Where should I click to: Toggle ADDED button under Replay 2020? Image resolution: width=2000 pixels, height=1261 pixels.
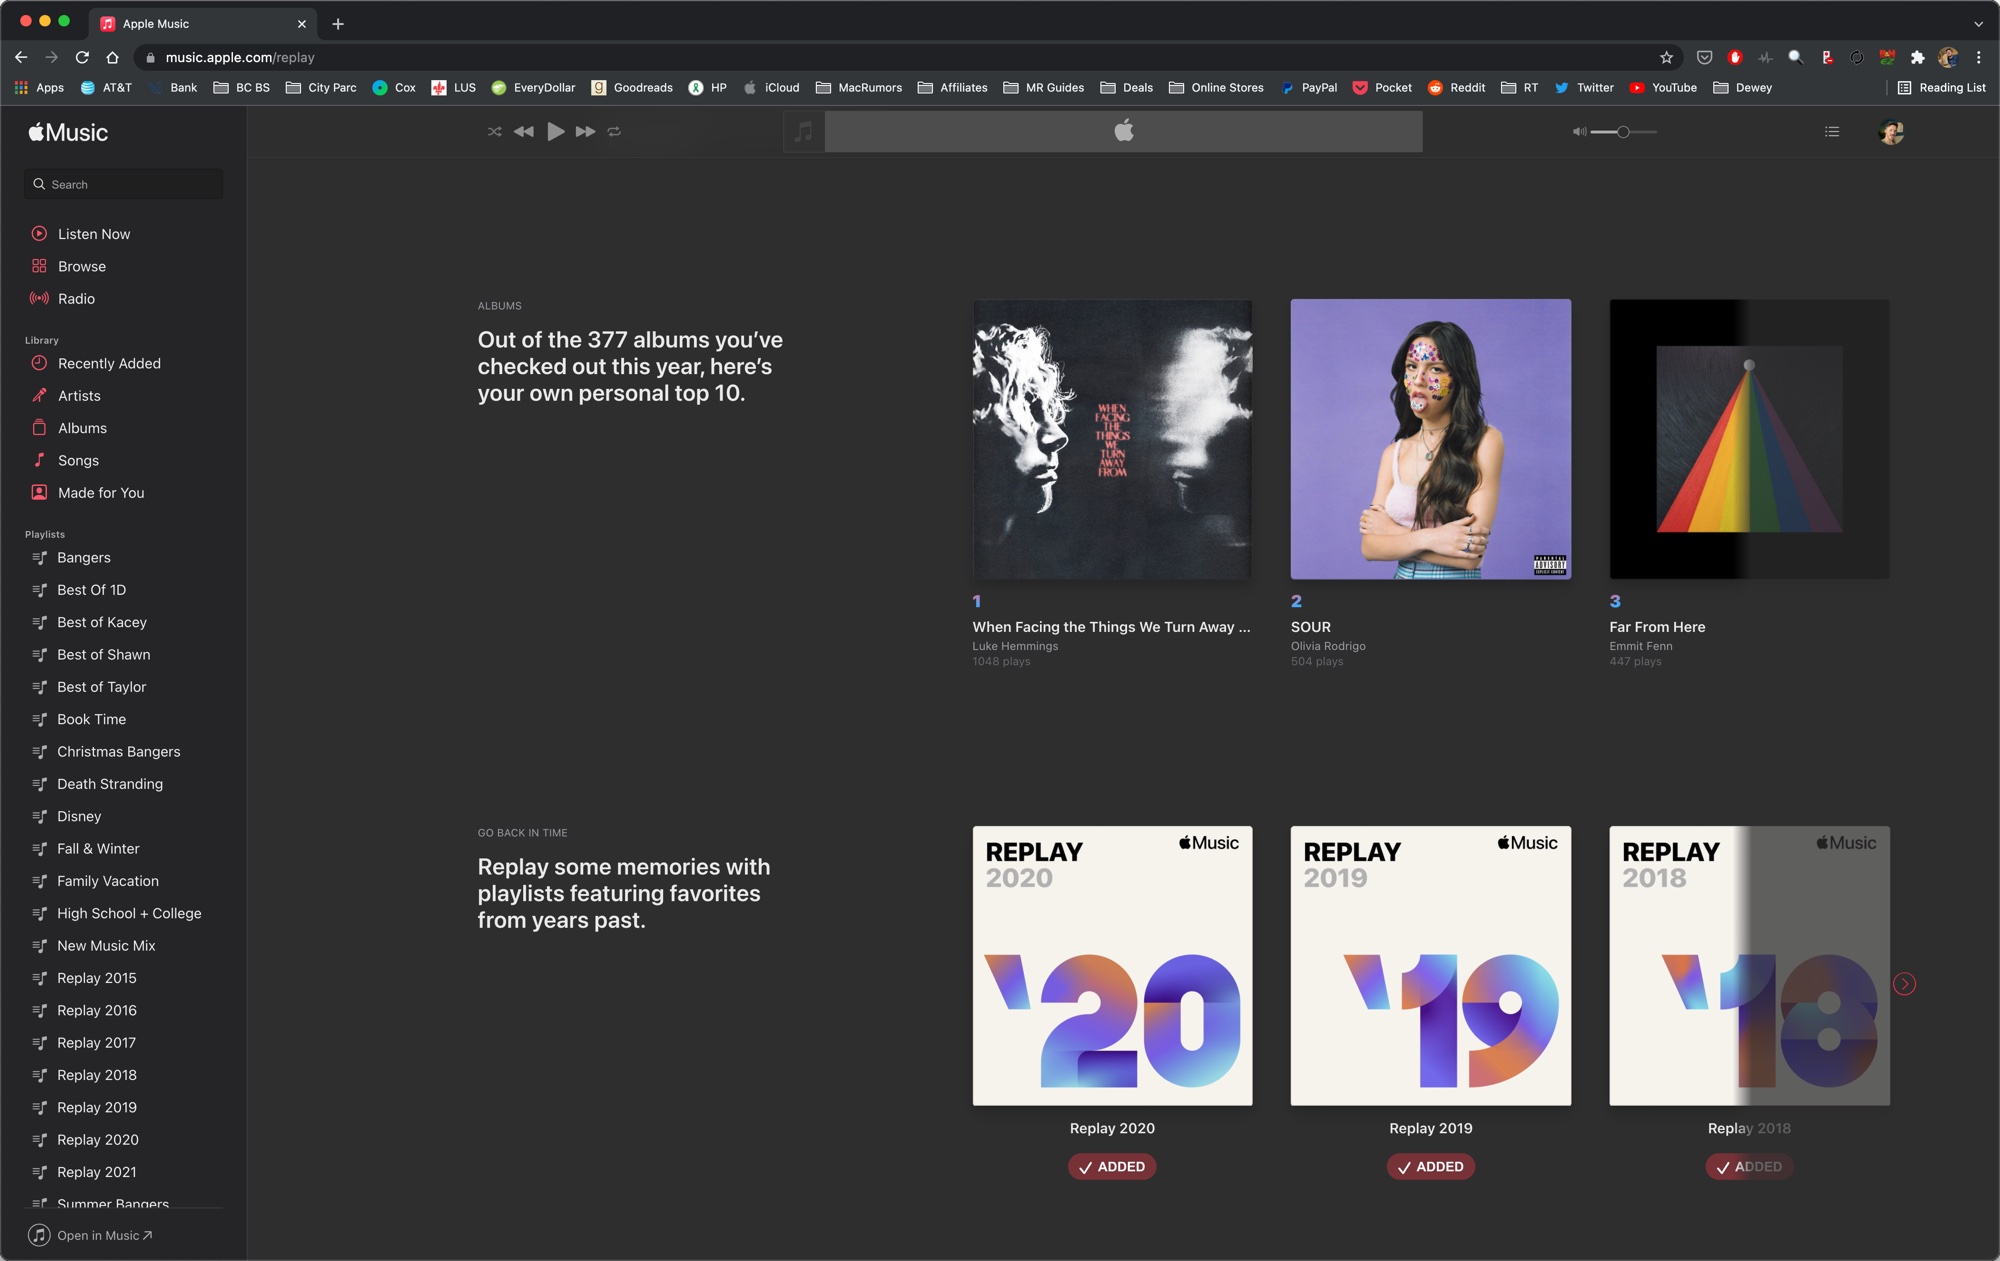[1112, 1167]
